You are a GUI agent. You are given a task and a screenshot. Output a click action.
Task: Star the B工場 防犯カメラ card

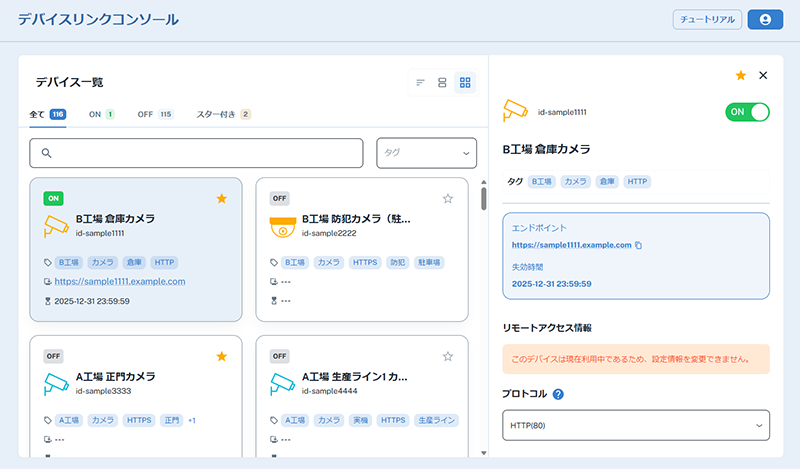click(448, 199)
